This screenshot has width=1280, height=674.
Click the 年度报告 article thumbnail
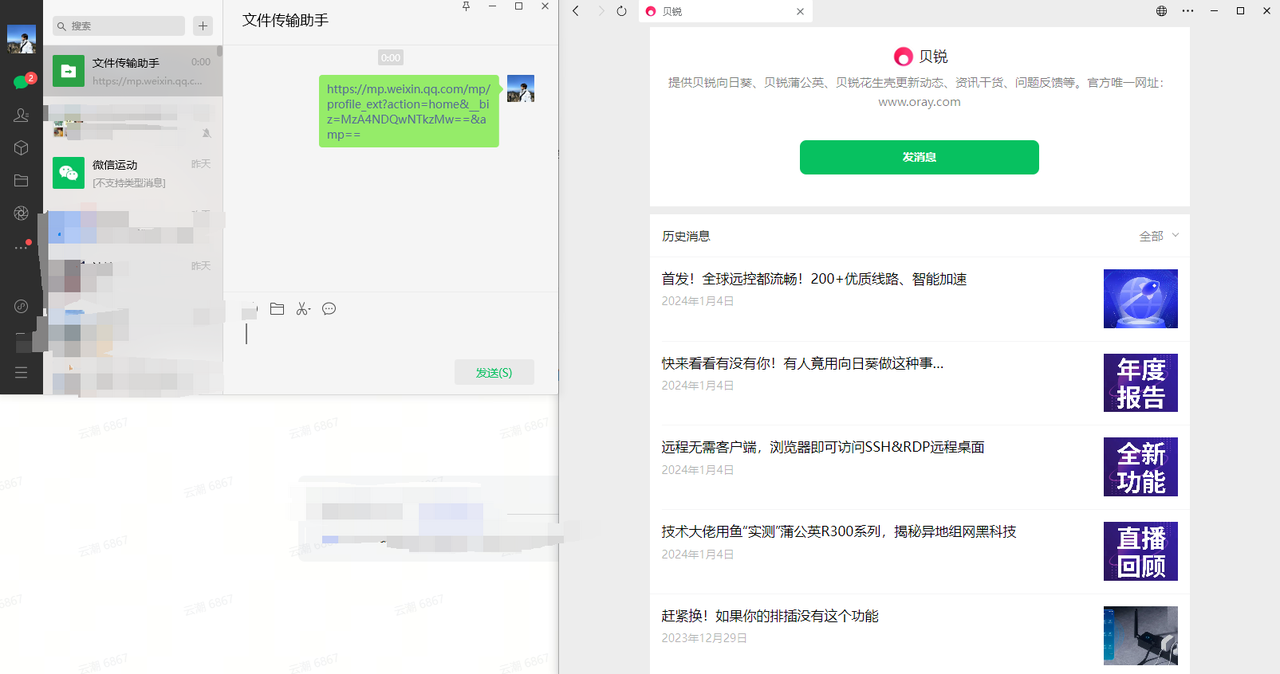pos(1141,382)
